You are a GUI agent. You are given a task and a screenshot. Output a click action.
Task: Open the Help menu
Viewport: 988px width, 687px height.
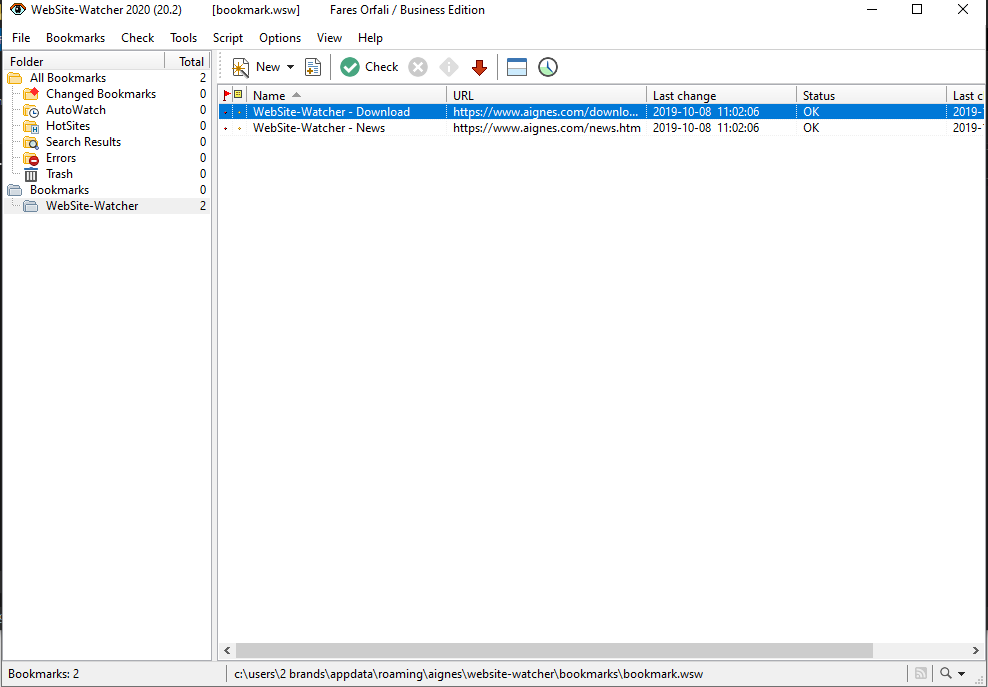click(370, 38)
